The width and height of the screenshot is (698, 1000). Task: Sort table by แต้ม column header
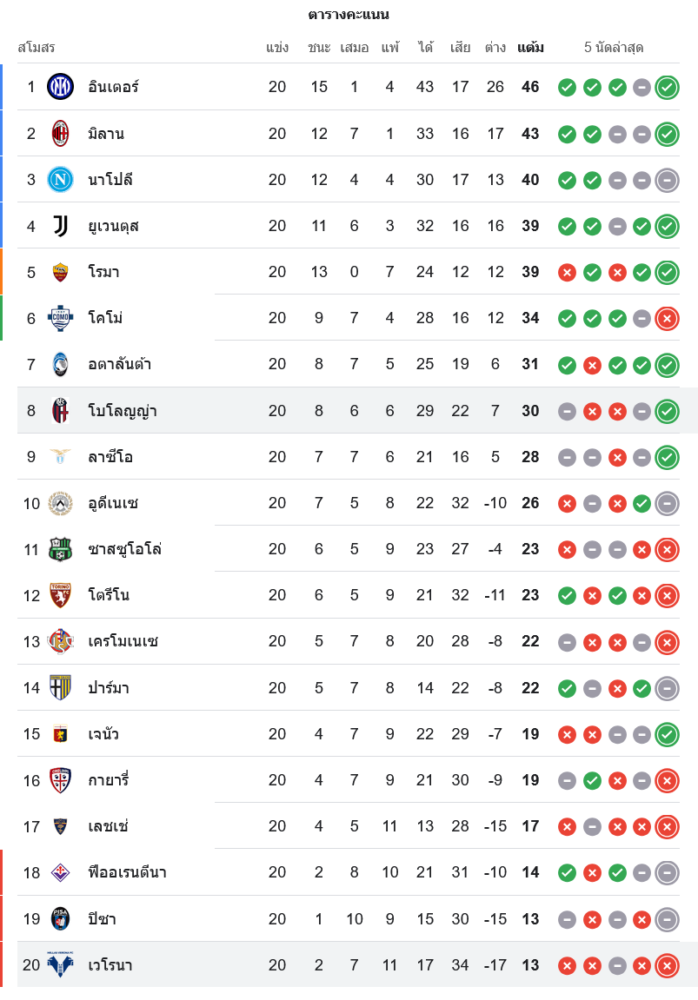click(x=530, y=47)
